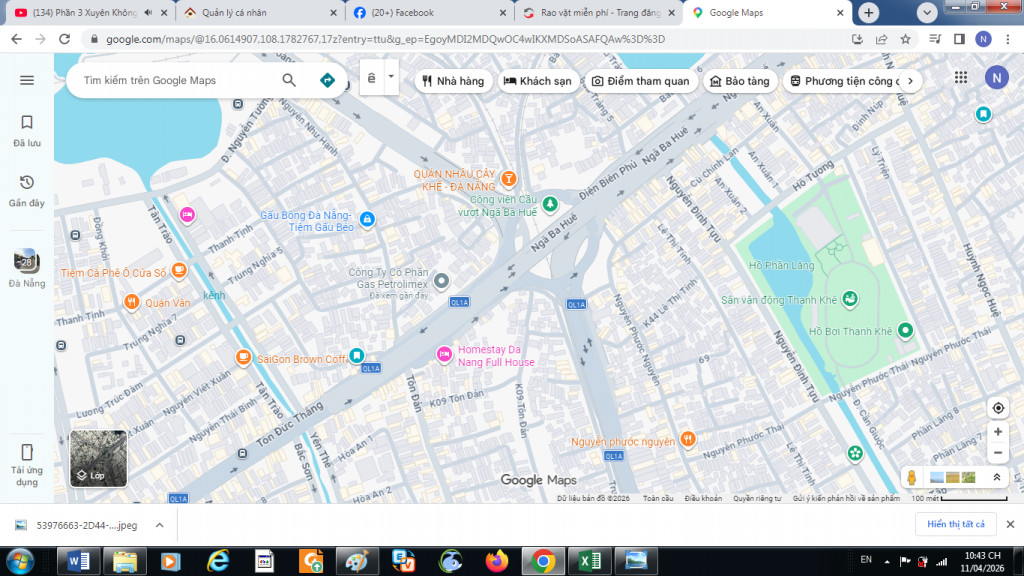The width and height of the screenshot is (1024, 576).
Task: Open the Google apps grid
Action: pos(961,78)
